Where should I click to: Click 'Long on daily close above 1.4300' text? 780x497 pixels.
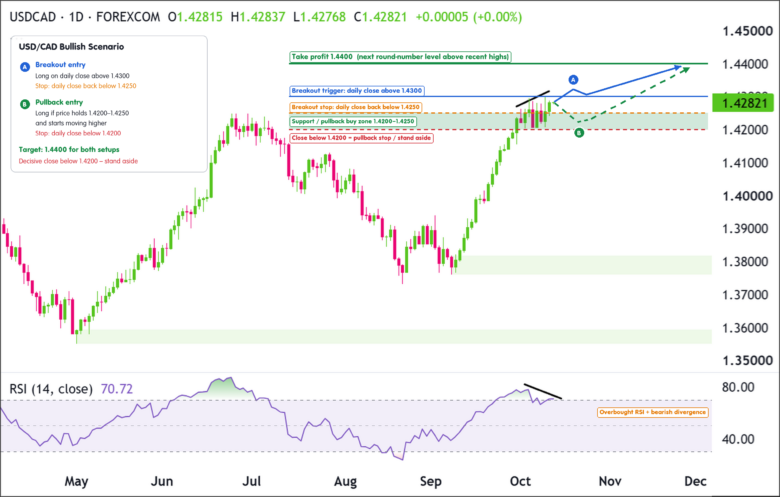tap(82, 76)
